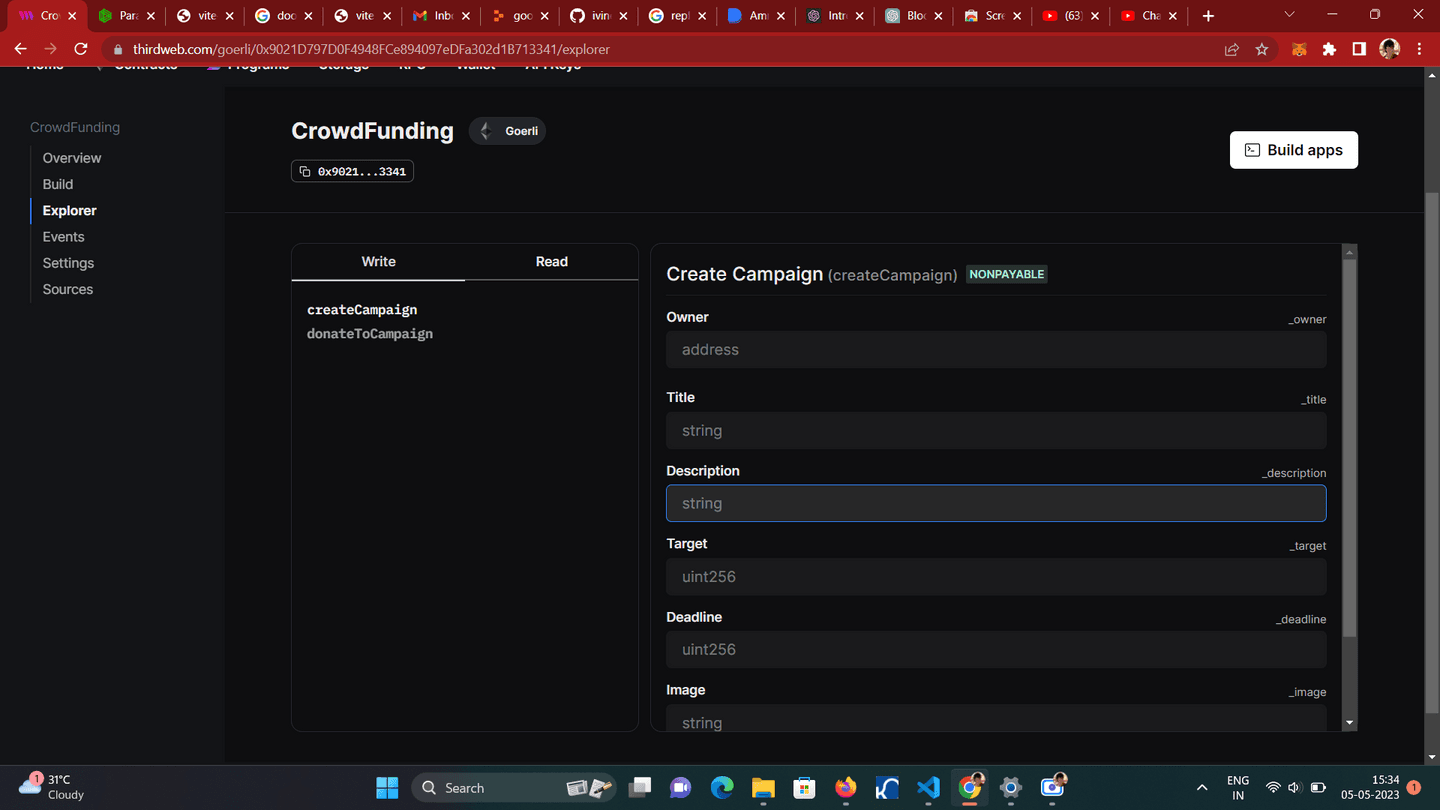Open Overview in the sidebar
This screenshot has width=1440, height=810.
point(72,158)
